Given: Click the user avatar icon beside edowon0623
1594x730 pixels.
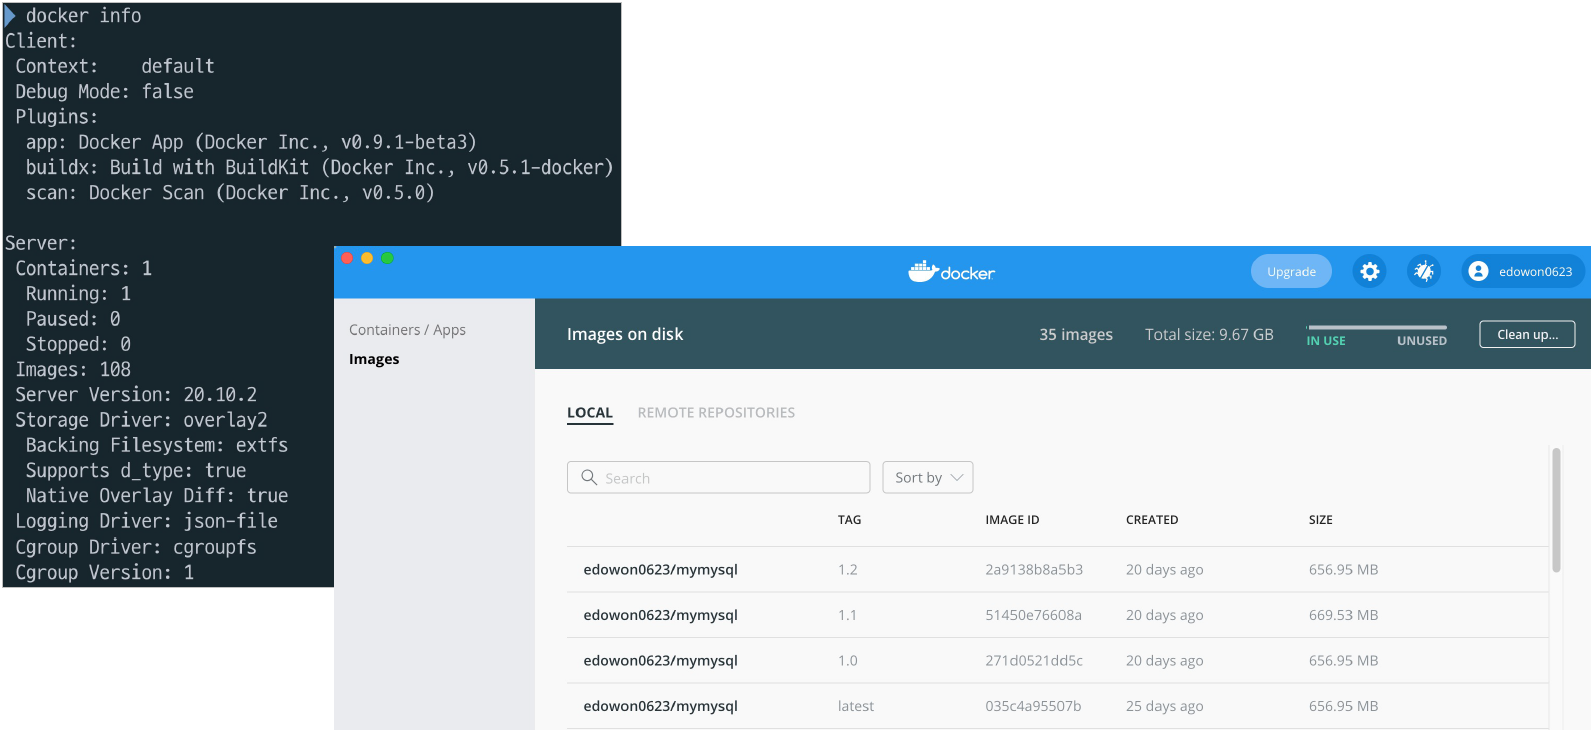Looking at the screenshot, I should 1478,271.
